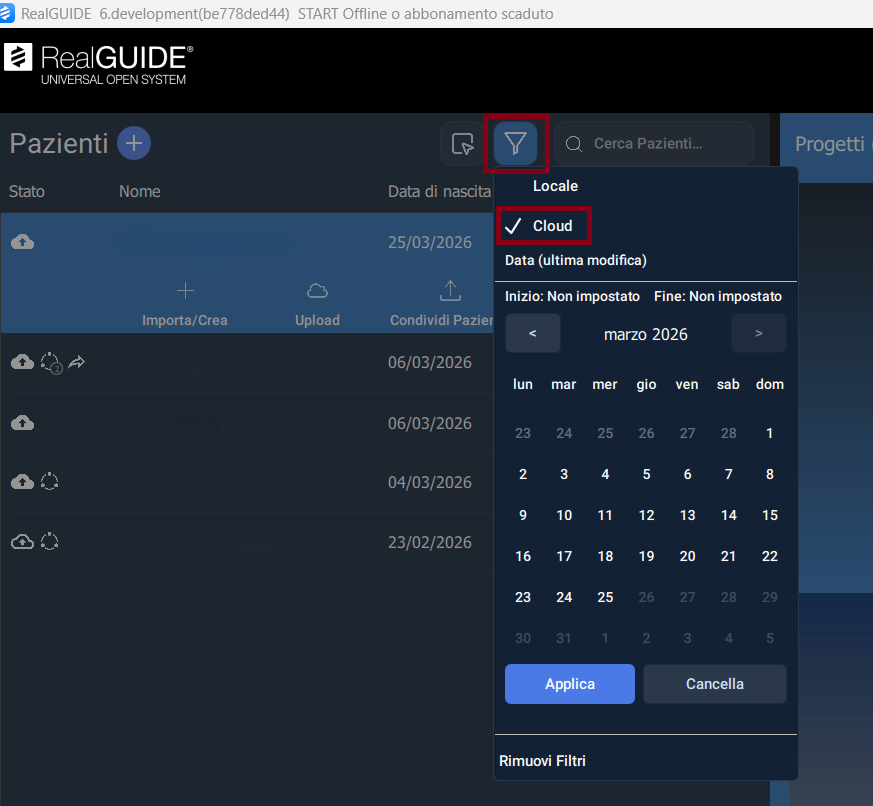This screenshot has height=806, width=873.
Task: Click the add new patient plus icon
Action: pos(134,143)
